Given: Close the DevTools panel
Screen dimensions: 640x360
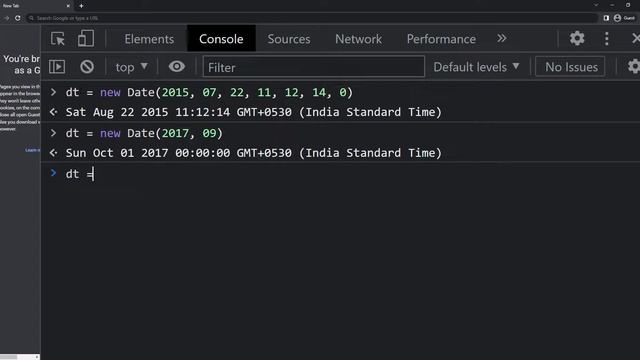Looking at the screenshot, I should point(635,39).
